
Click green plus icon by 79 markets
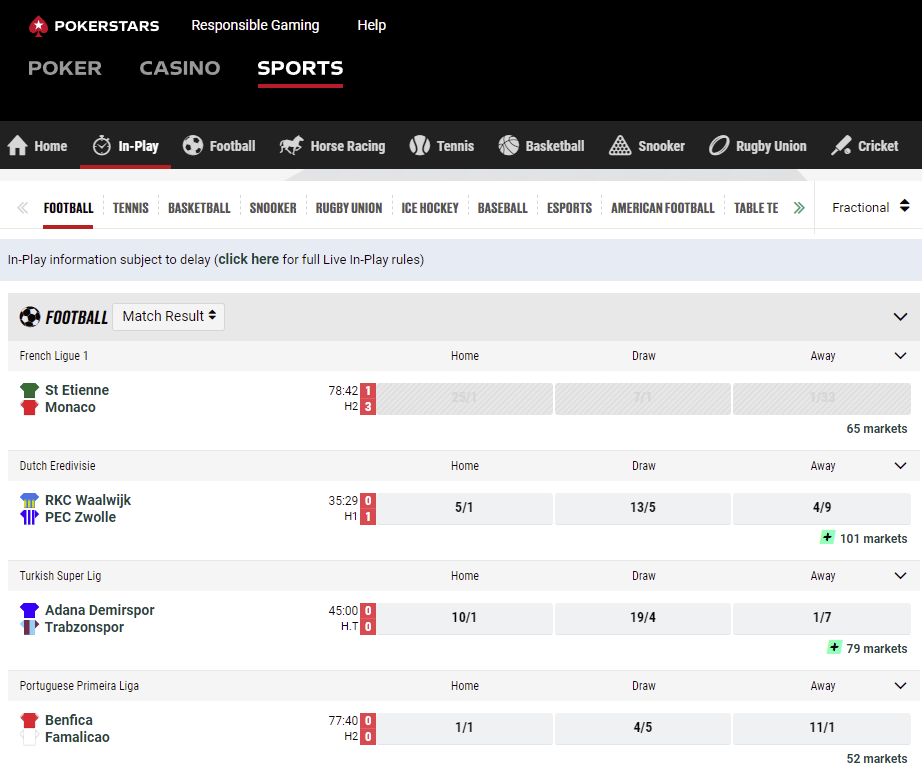point(834,647)
